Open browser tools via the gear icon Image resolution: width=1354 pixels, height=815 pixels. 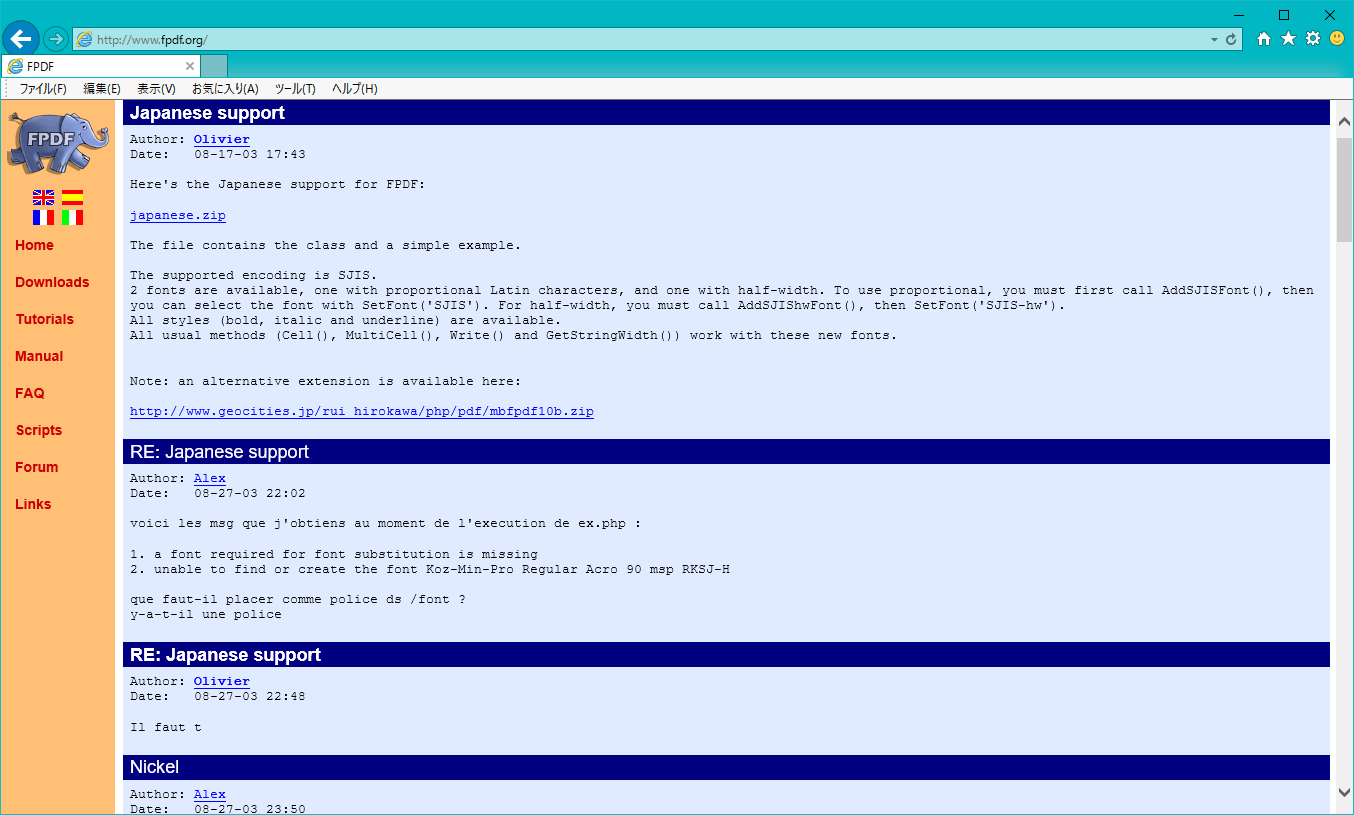click(1313, 39)
